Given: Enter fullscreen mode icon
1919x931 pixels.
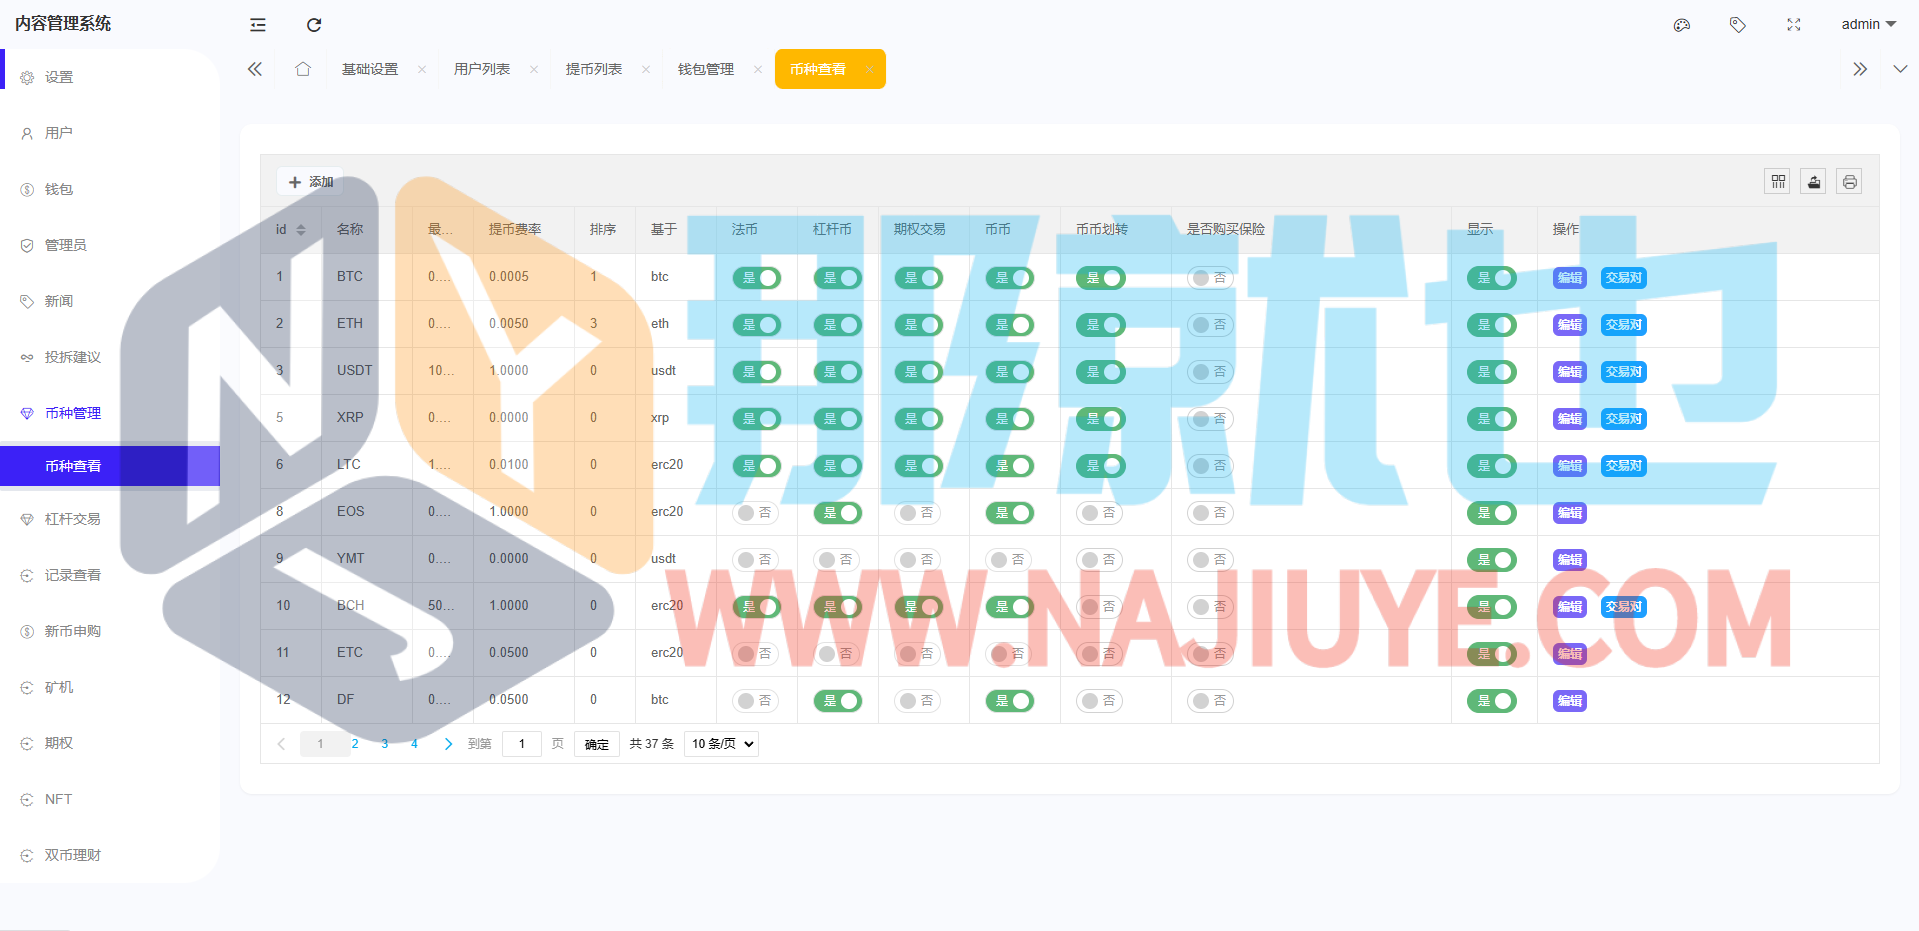Looking at the screenshot, I should [x=1794, y=25].
